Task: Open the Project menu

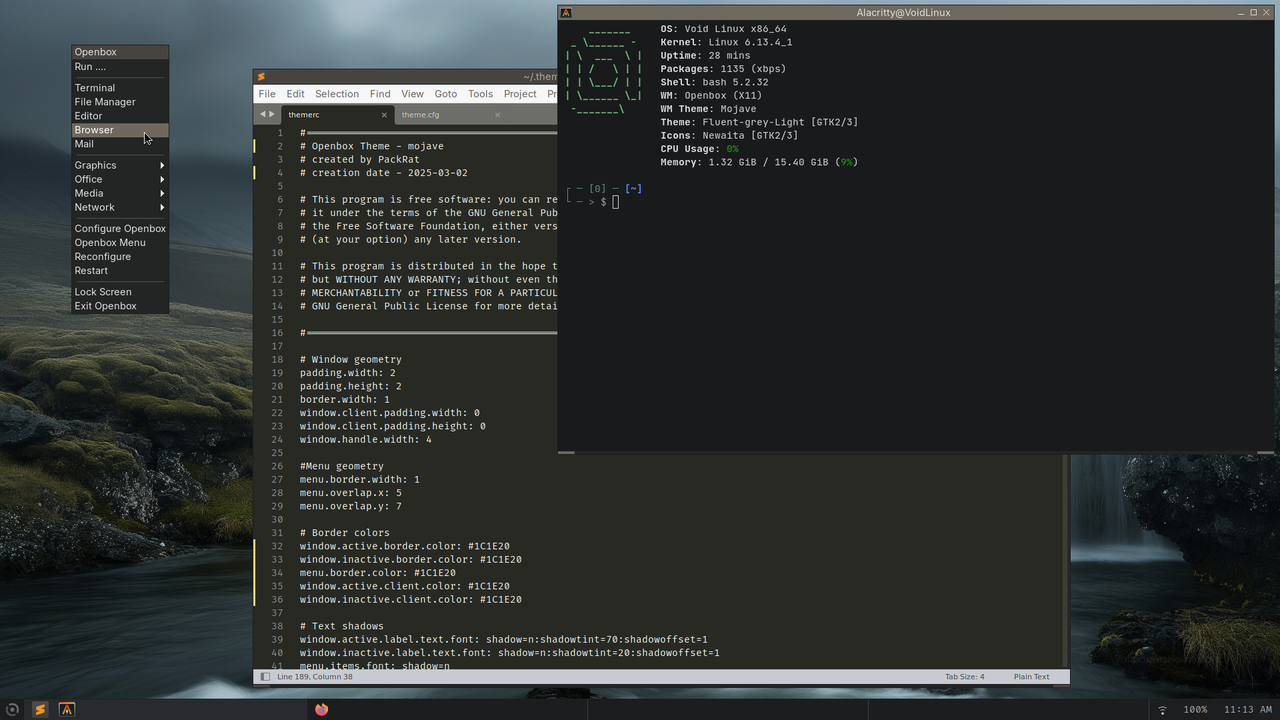Action: [x=520, y=94]
